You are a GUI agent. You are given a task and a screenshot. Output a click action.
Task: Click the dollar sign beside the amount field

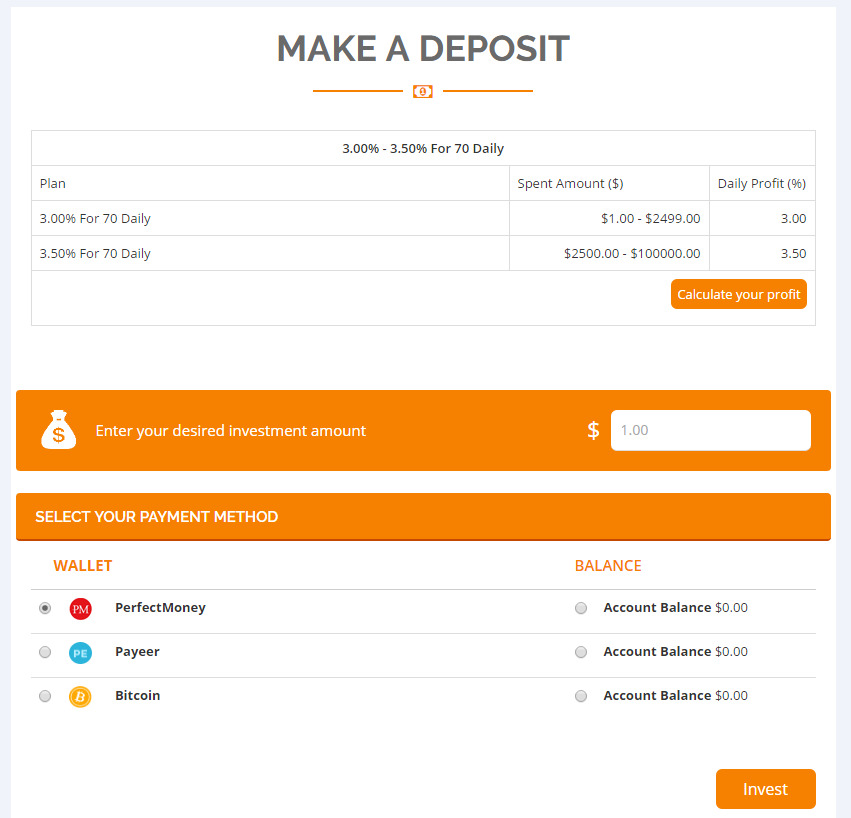tap(593, 431)
